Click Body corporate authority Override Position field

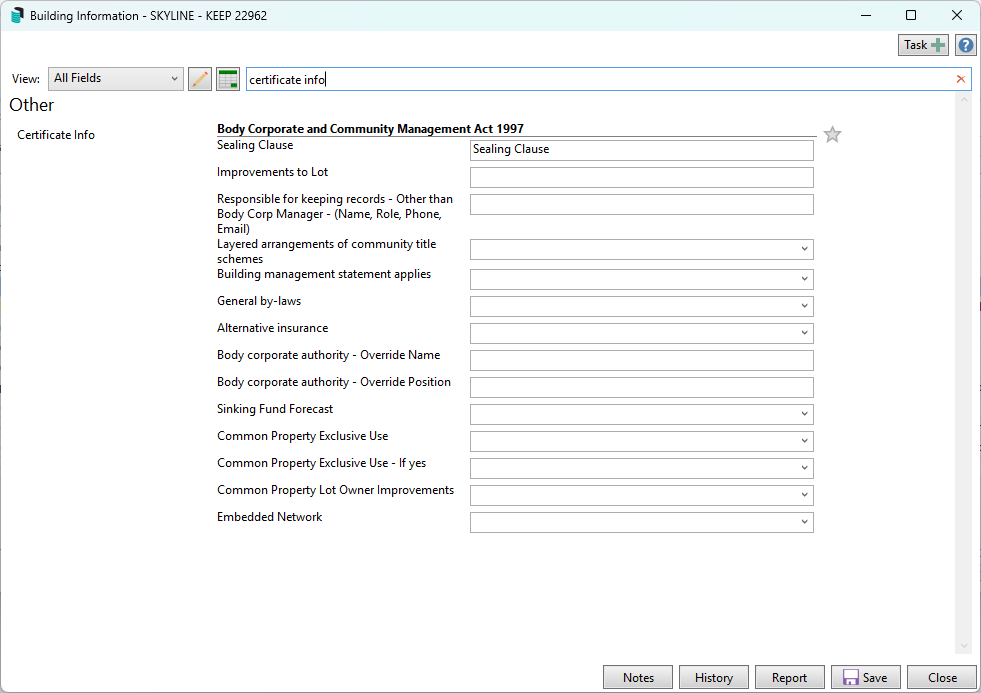point(641,387)
